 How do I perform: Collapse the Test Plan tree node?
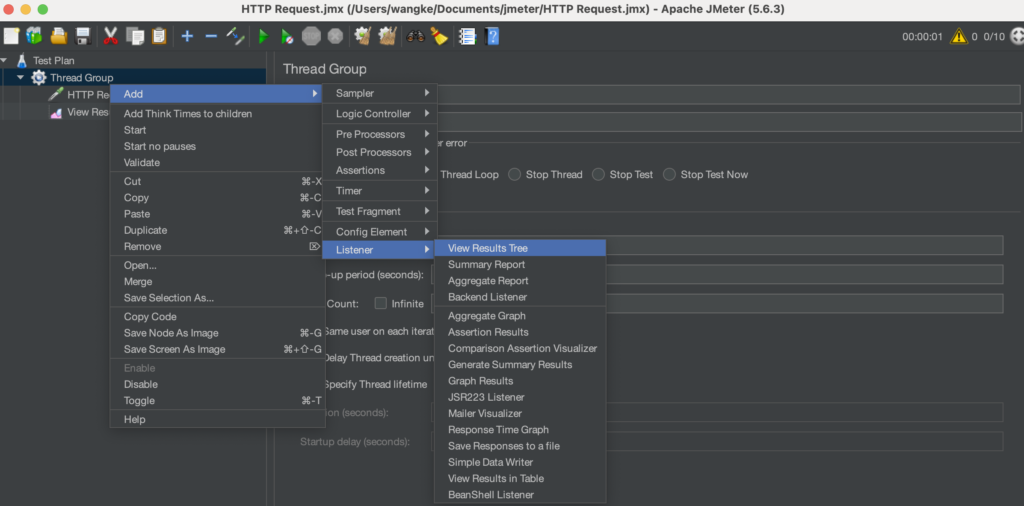5,60
